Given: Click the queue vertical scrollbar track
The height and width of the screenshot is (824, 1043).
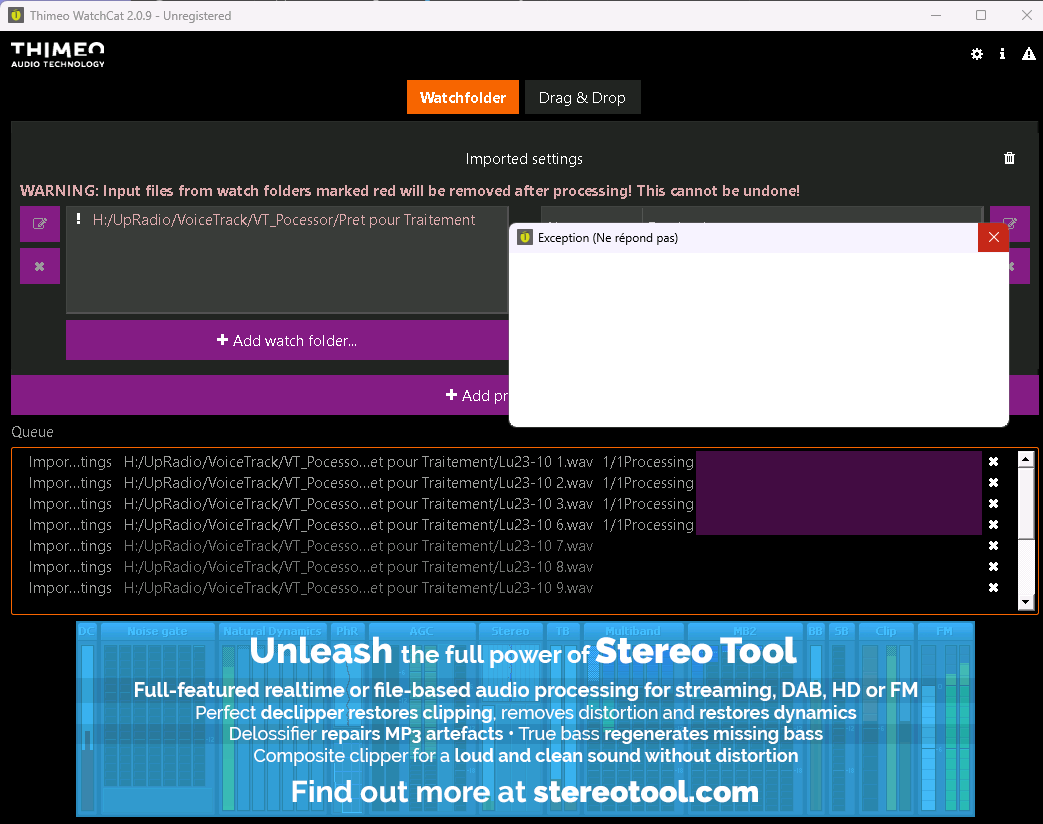Looking at the screenshot, I should (1026, 532).
